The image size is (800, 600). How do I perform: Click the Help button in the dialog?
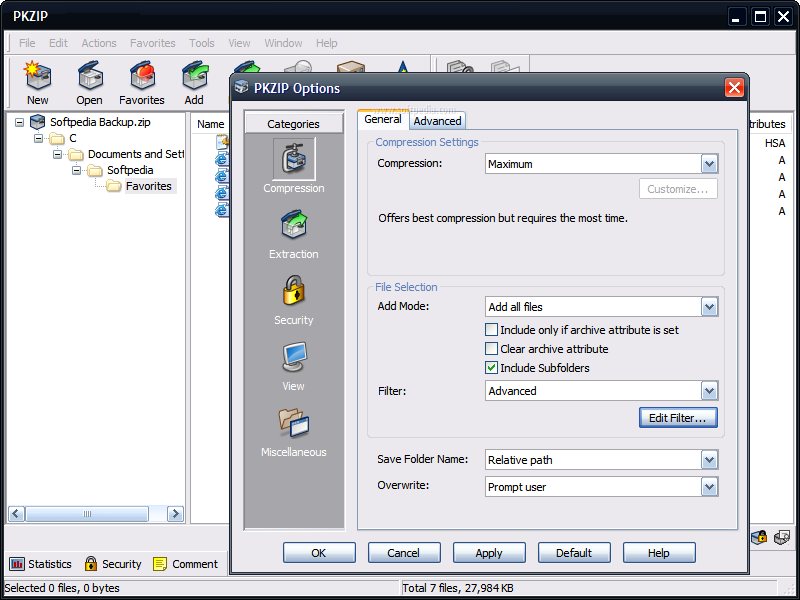click(659, 553)
